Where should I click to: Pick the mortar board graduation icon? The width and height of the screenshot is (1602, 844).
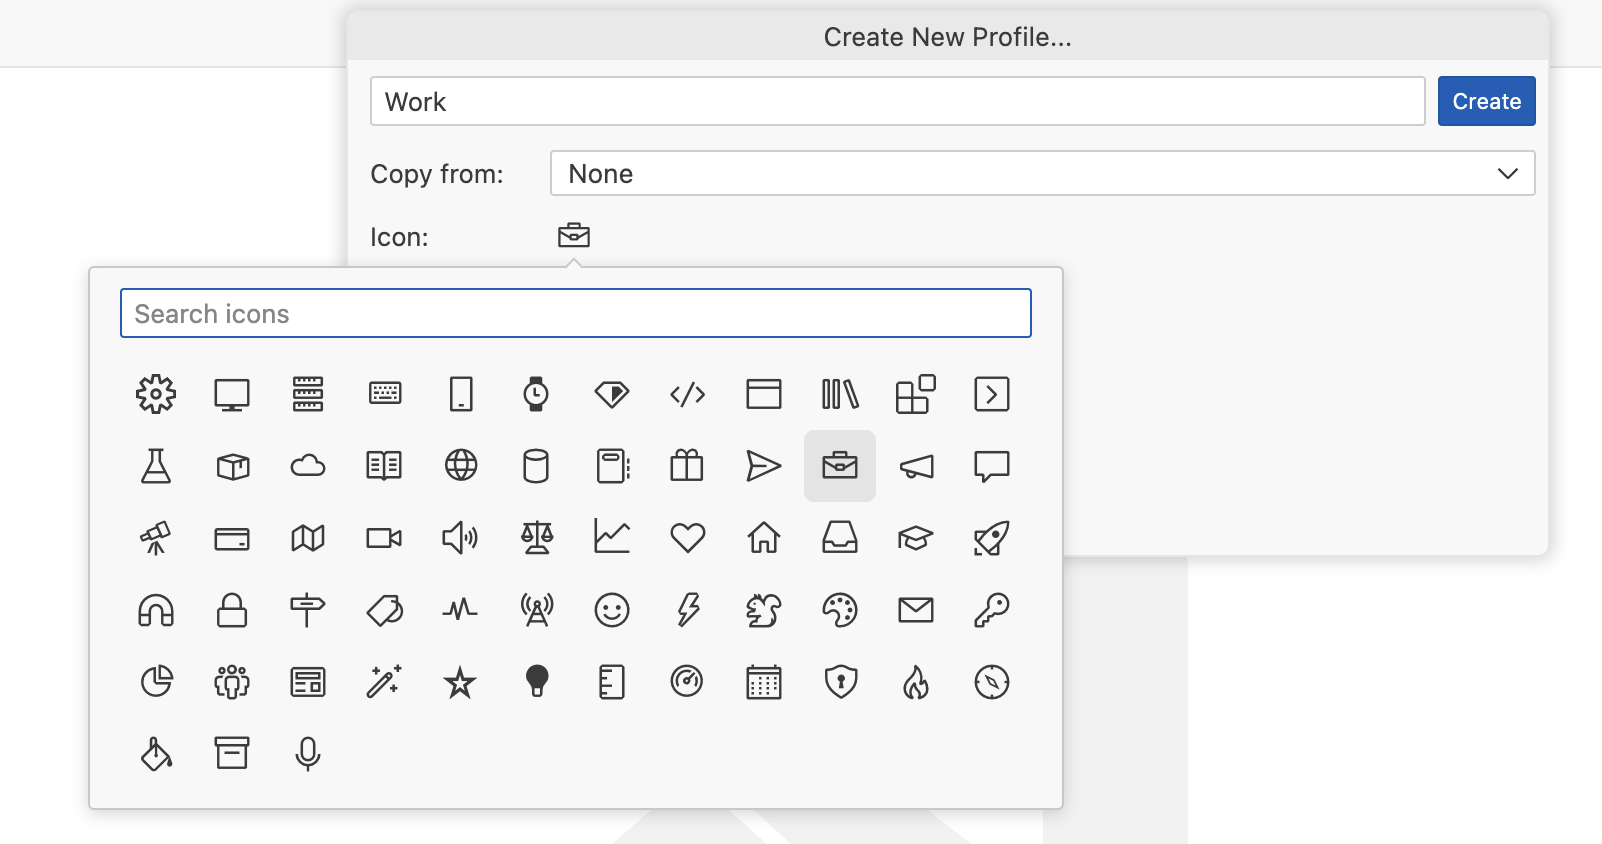click(916, 538)
